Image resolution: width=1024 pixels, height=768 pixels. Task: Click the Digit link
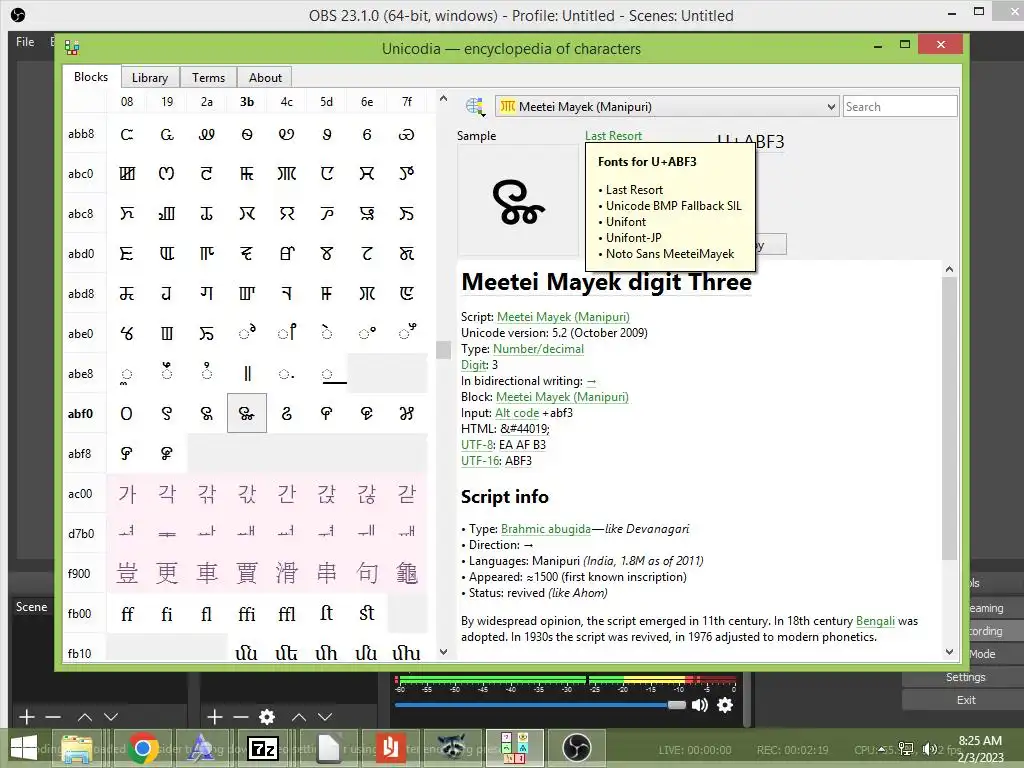click(474, 364)
